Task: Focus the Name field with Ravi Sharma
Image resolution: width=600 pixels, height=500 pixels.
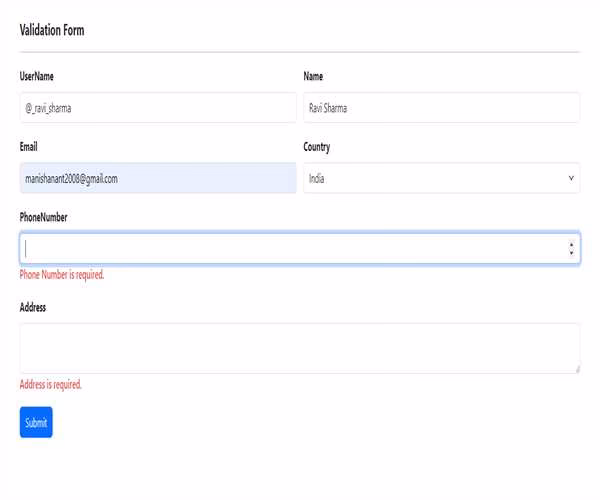Action: coord(441,108)
